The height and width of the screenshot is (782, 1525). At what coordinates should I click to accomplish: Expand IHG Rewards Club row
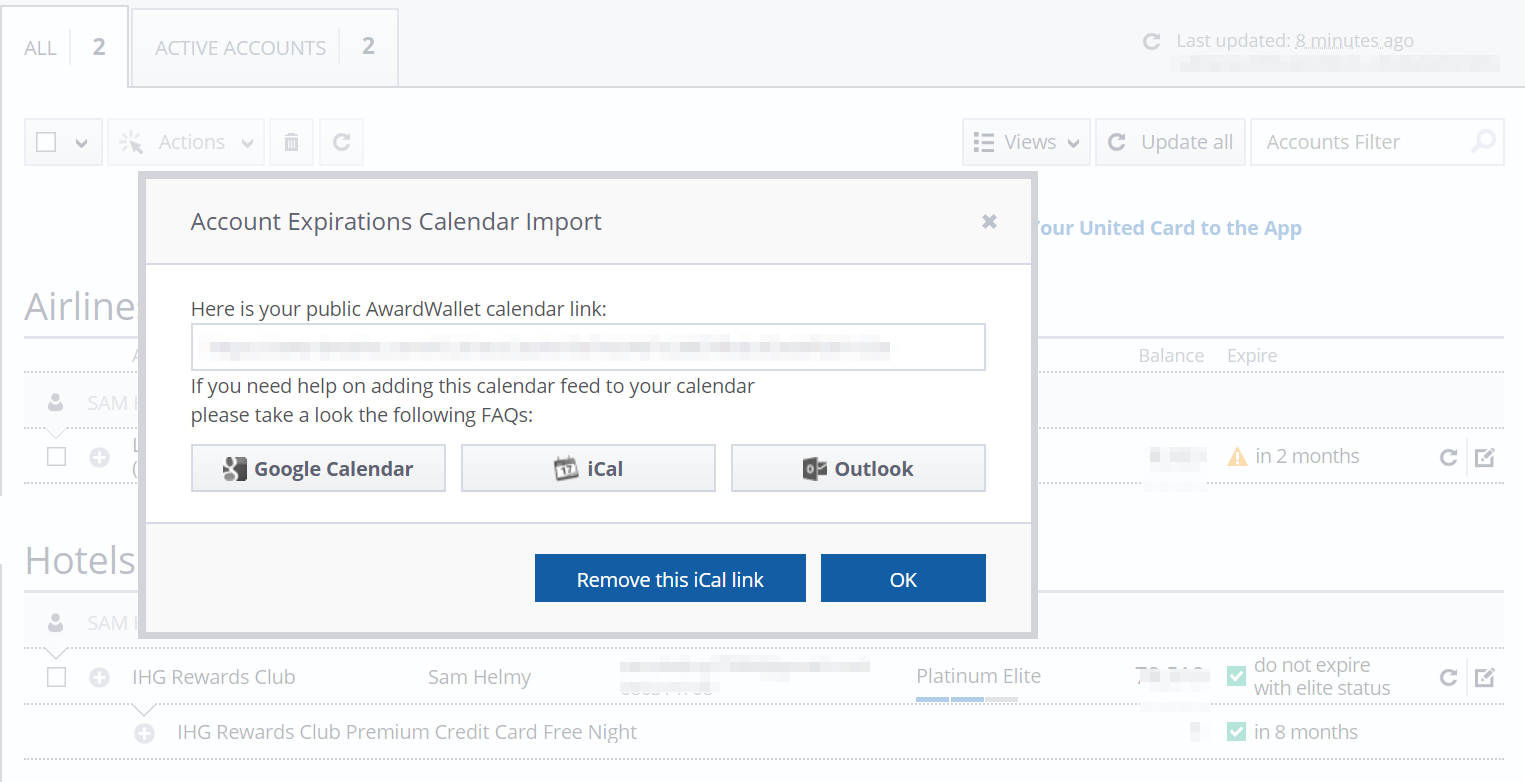[x=99, y=677]
